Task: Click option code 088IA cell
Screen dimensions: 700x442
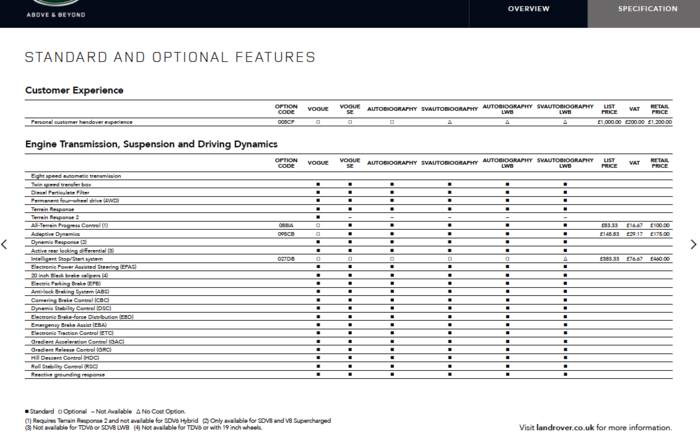Action: (x=286, y=225)
